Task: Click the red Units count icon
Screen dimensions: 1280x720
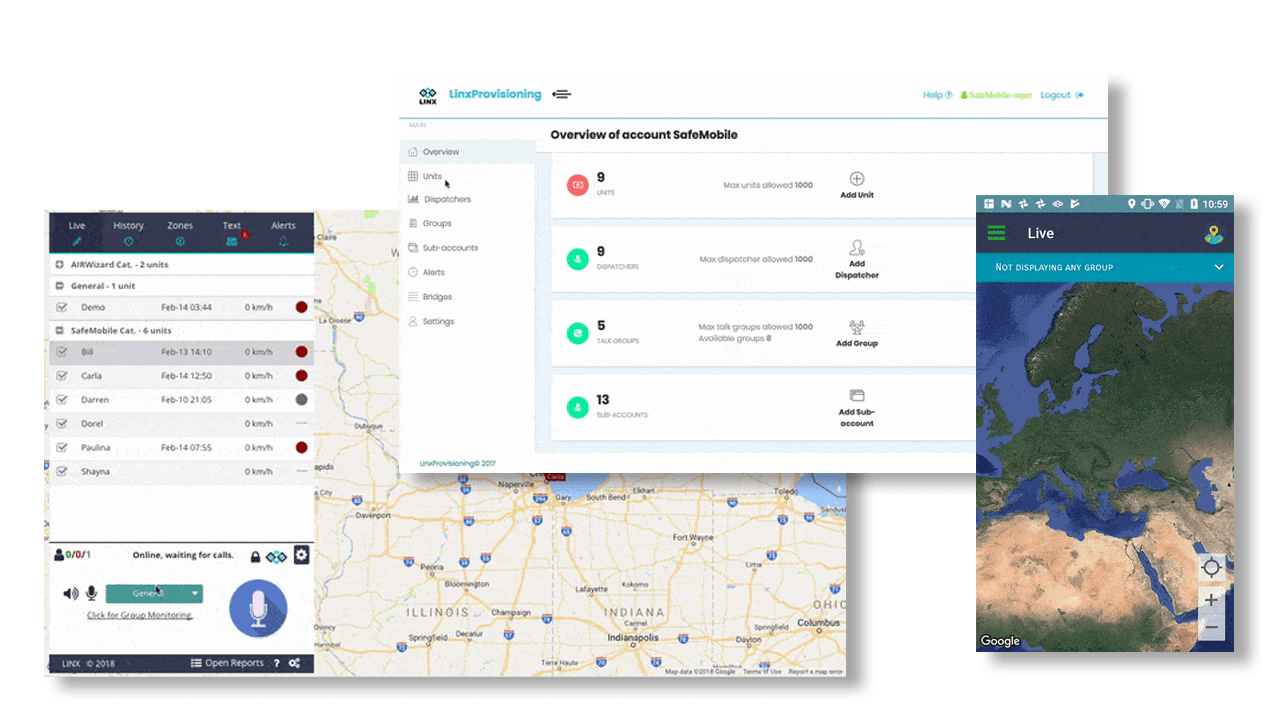Action: pos(578,185)
